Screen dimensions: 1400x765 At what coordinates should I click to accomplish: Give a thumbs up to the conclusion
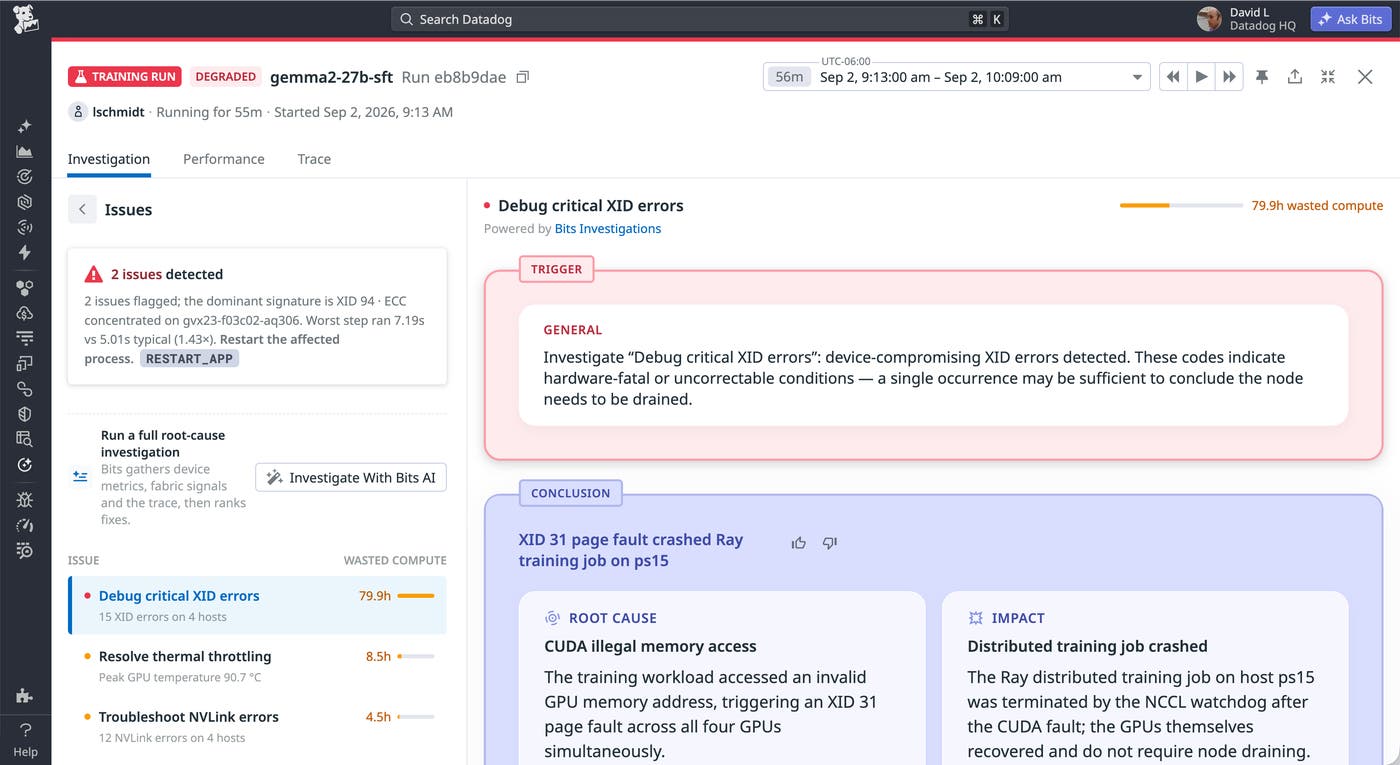point(798,543)
